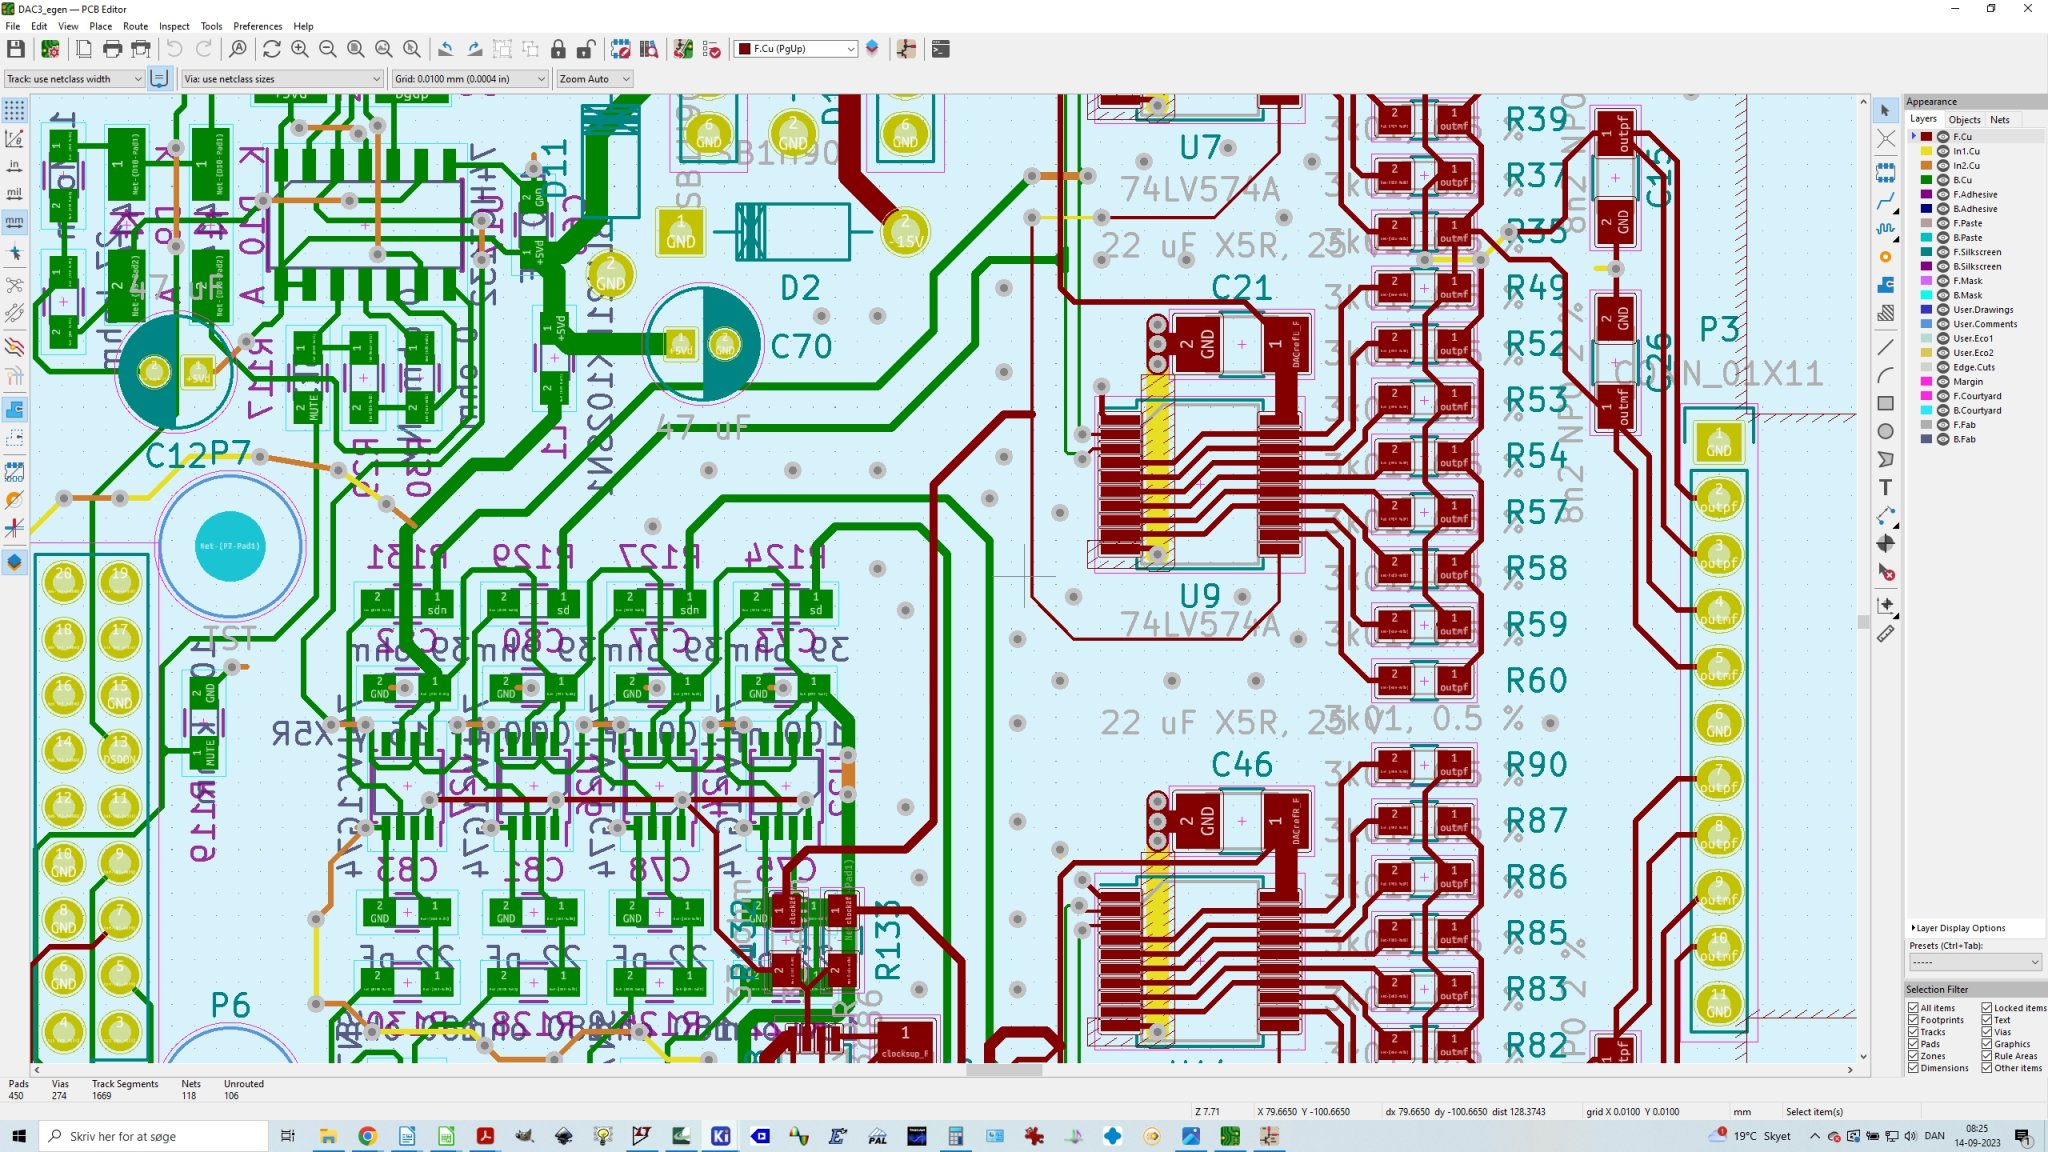Image resolution: width=2048 pixels, height=1152 pixels.
Task: Open the File menu
Action: pos(13,26)
